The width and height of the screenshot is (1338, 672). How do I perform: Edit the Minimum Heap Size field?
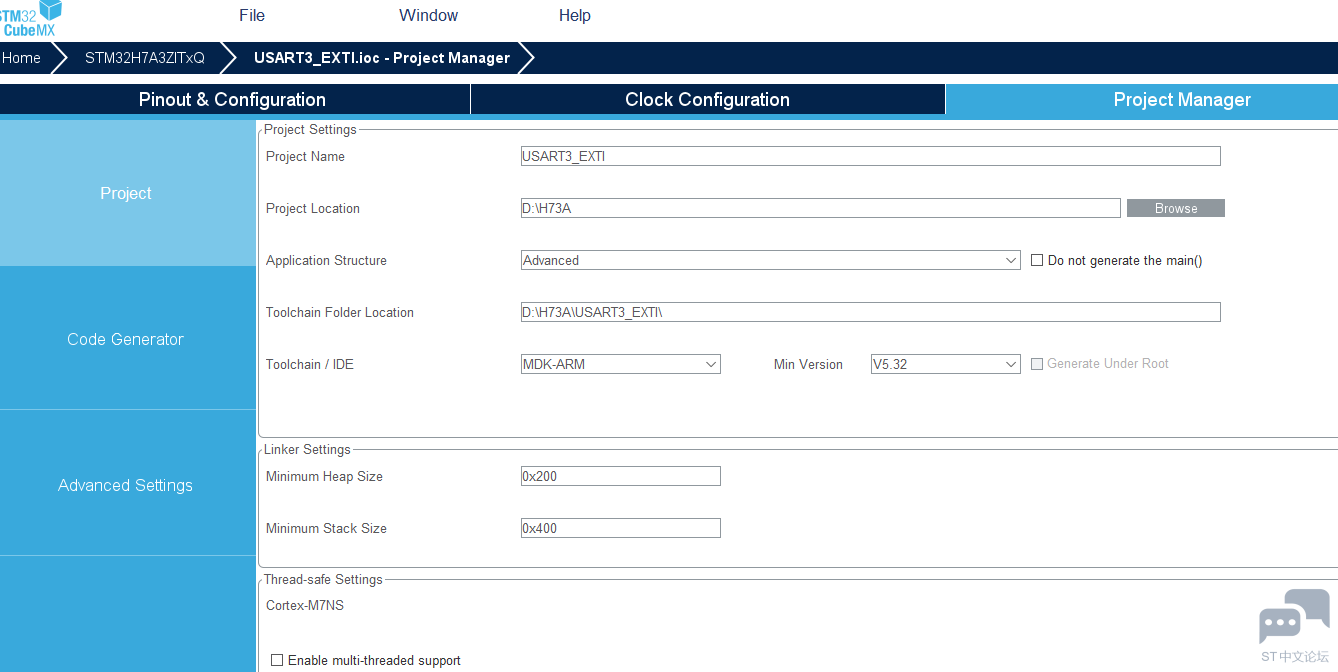click(x=620, y=476)
